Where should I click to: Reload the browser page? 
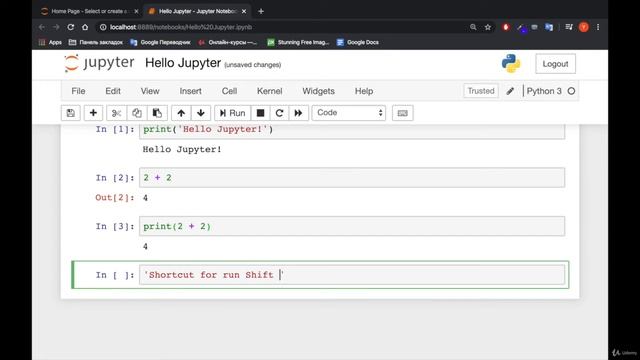click(x=71, y=27)
